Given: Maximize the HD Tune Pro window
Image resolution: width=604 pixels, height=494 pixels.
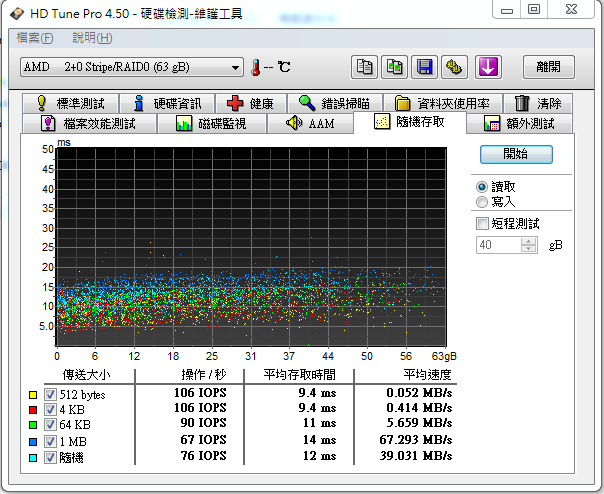Looking at the screenshot, I should tap(534, 10).
